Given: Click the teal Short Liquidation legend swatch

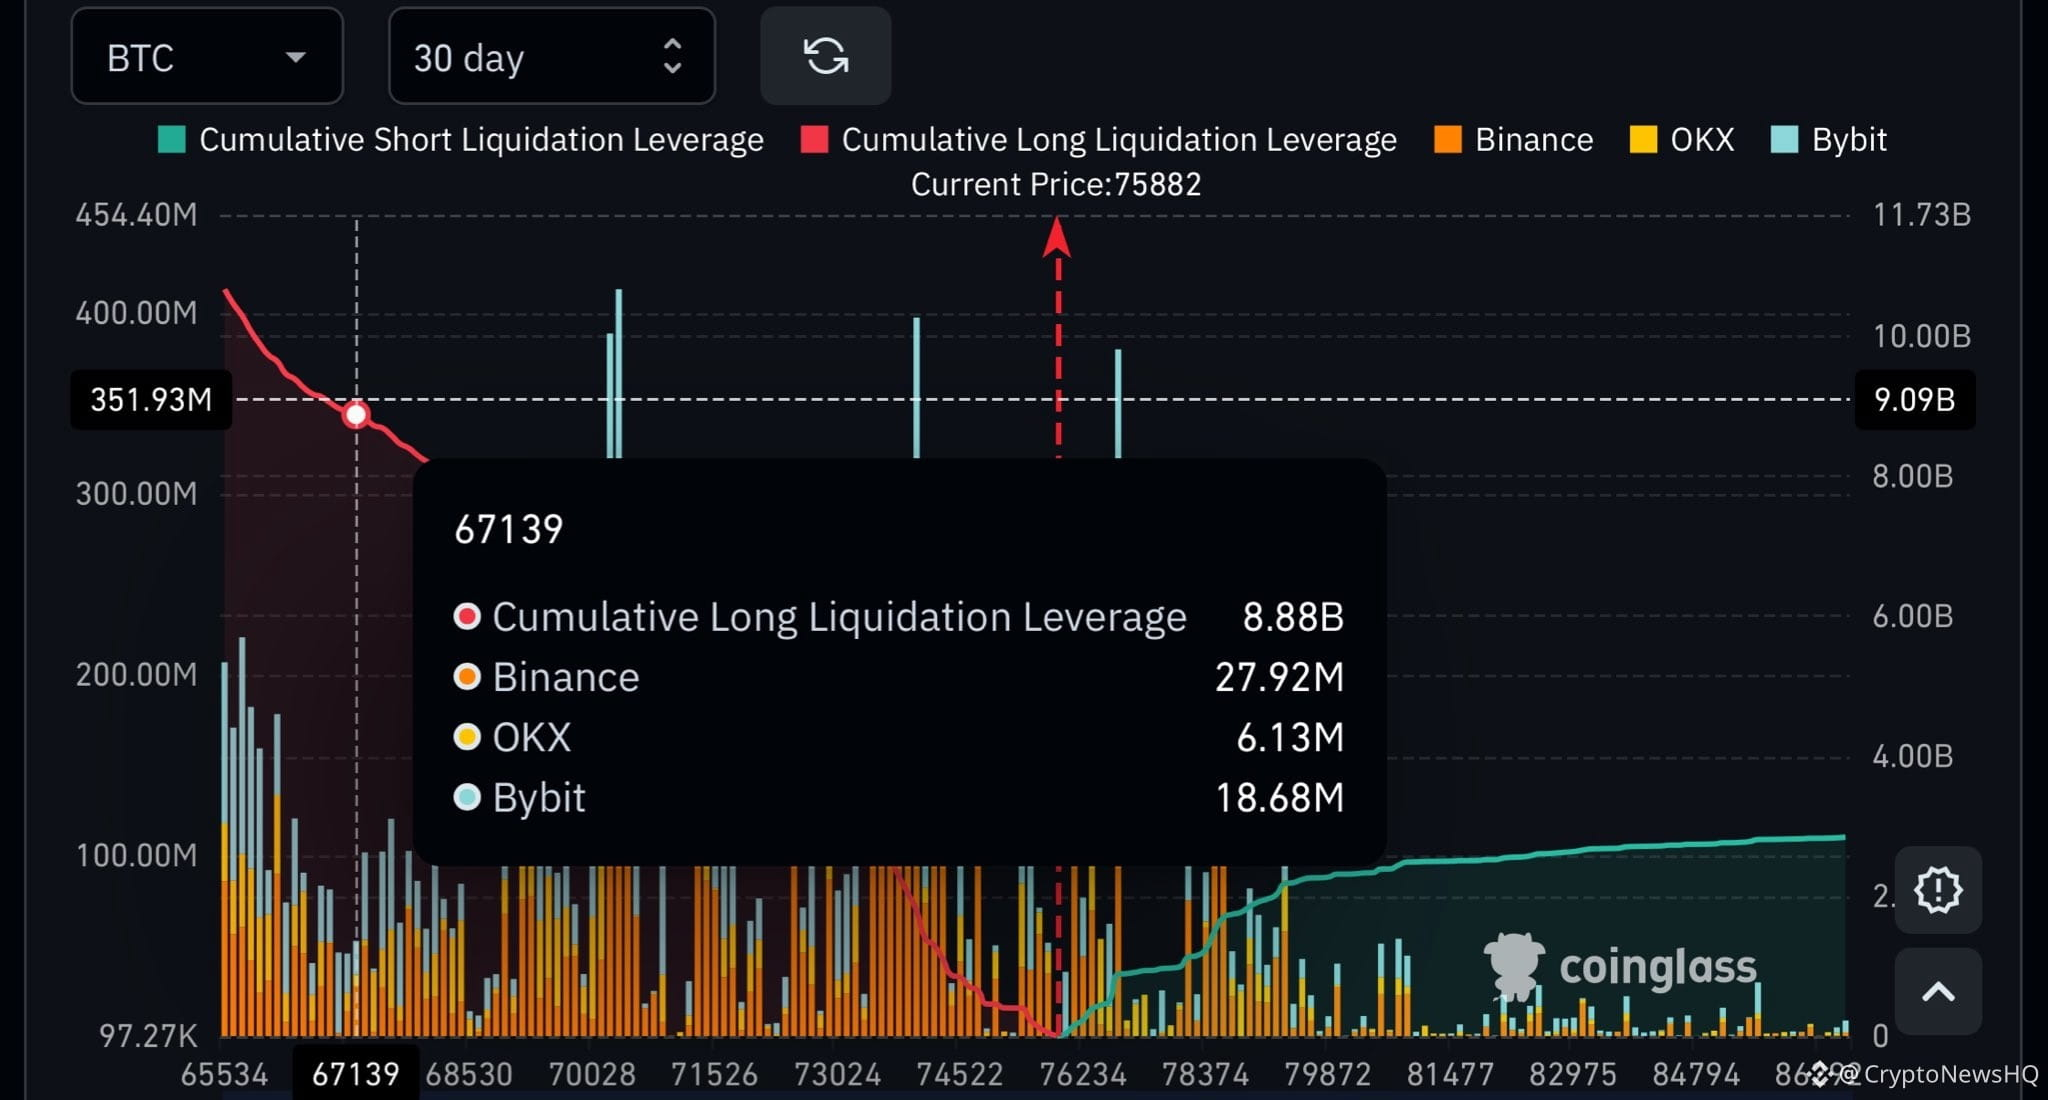Looking at the screenshot, I should (x=172, y=140).
